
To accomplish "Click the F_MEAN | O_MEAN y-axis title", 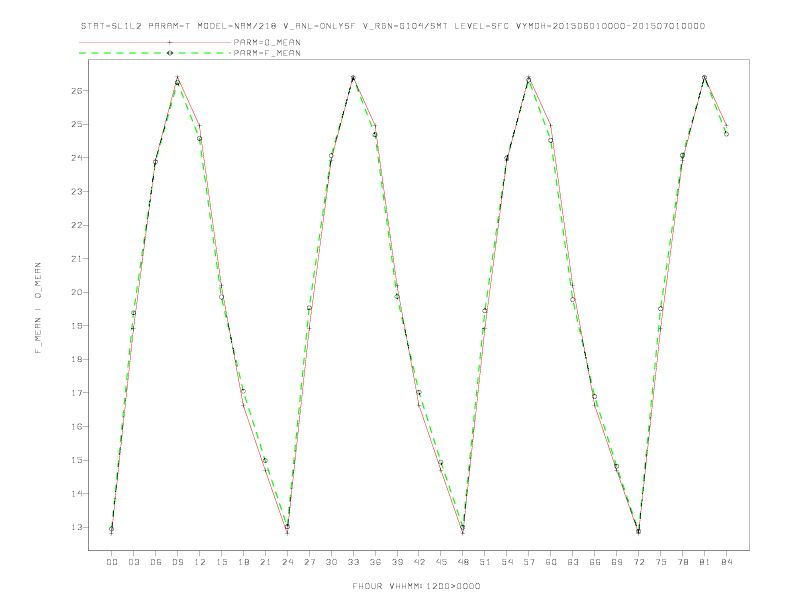I will click(38, 308).
